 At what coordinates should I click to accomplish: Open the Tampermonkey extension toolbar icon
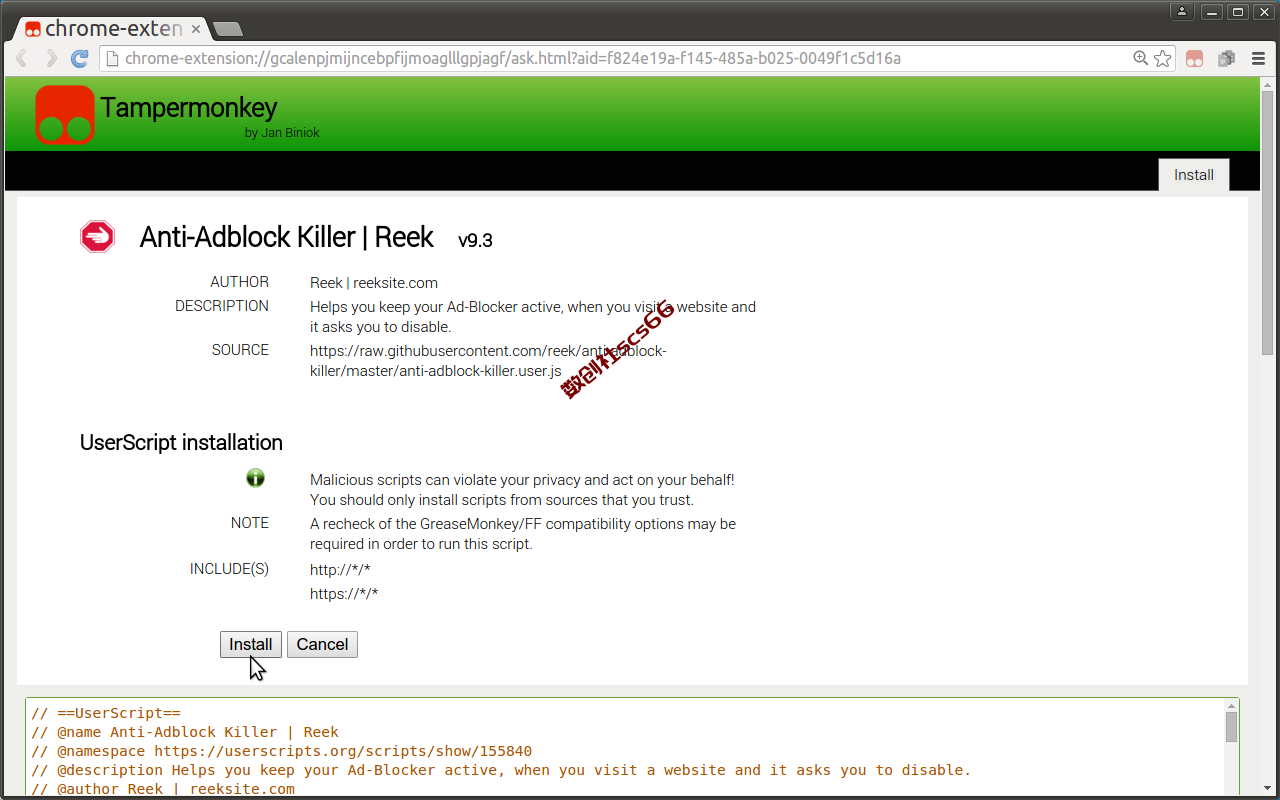pos(1194,59)
